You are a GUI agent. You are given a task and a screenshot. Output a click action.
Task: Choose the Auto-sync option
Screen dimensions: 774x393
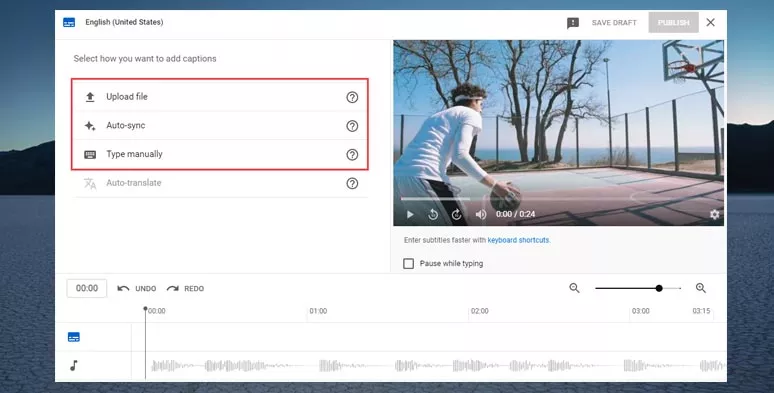pyautogui.click(x=221, y=125)
